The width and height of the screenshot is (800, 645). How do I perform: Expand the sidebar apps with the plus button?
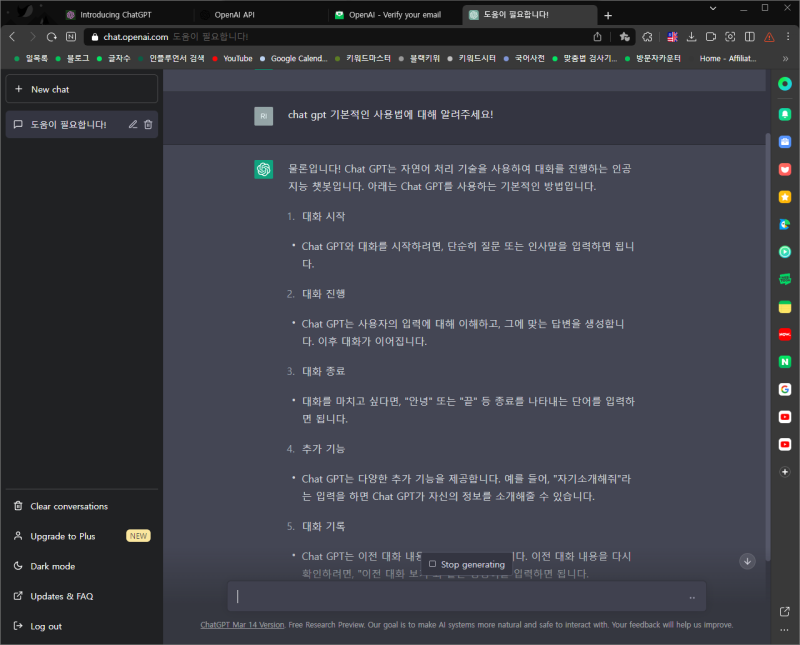pos(784,471)
